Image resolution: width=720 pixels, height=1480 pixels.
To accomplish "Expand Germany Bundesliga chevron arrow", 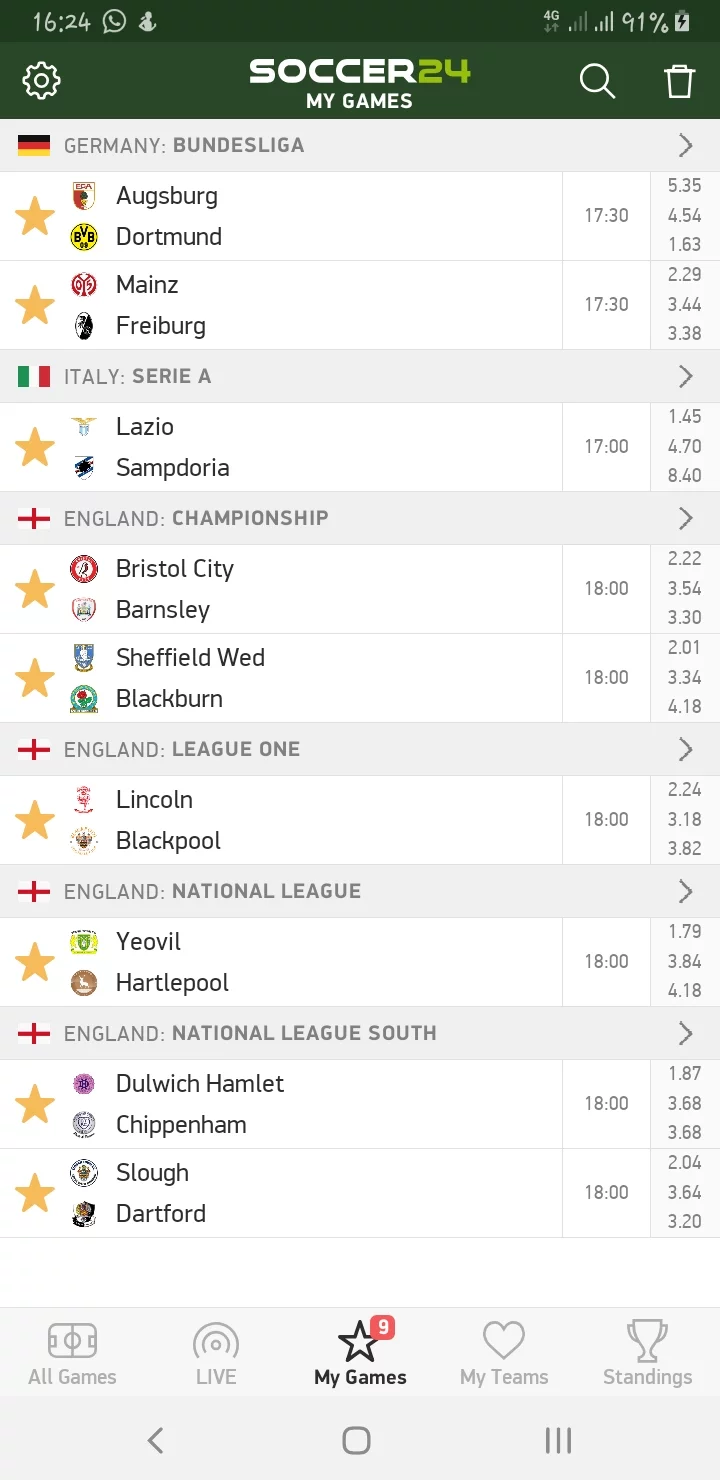I will [686, 146].
